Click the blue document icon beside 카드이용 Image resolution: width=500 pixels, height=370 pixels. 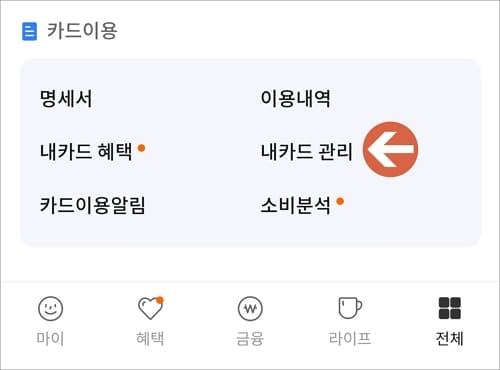click(x=29, y=31)
